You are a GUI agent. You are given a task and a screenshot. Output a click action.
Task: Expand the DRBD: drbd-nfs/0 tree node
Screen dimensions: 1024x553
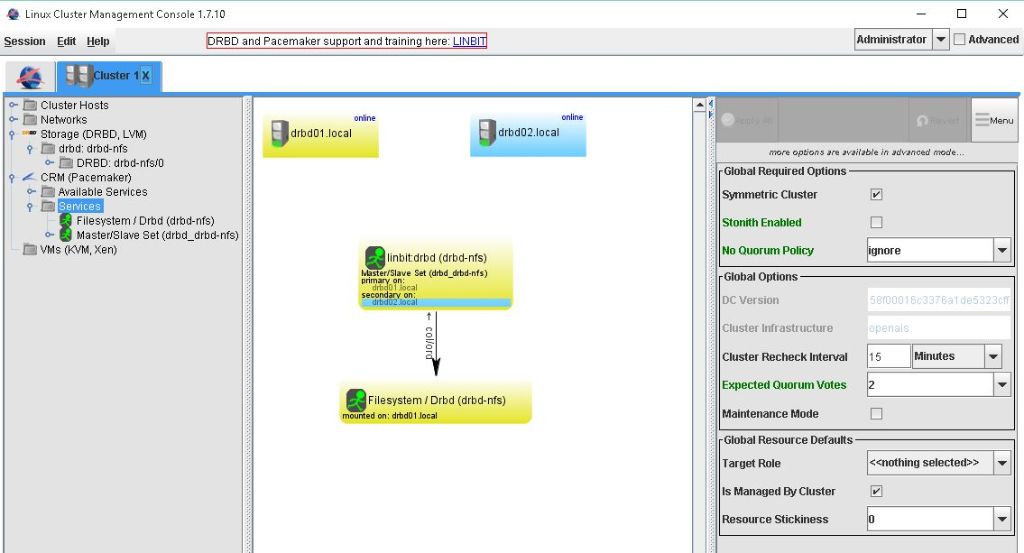click(x=49, y=163)
